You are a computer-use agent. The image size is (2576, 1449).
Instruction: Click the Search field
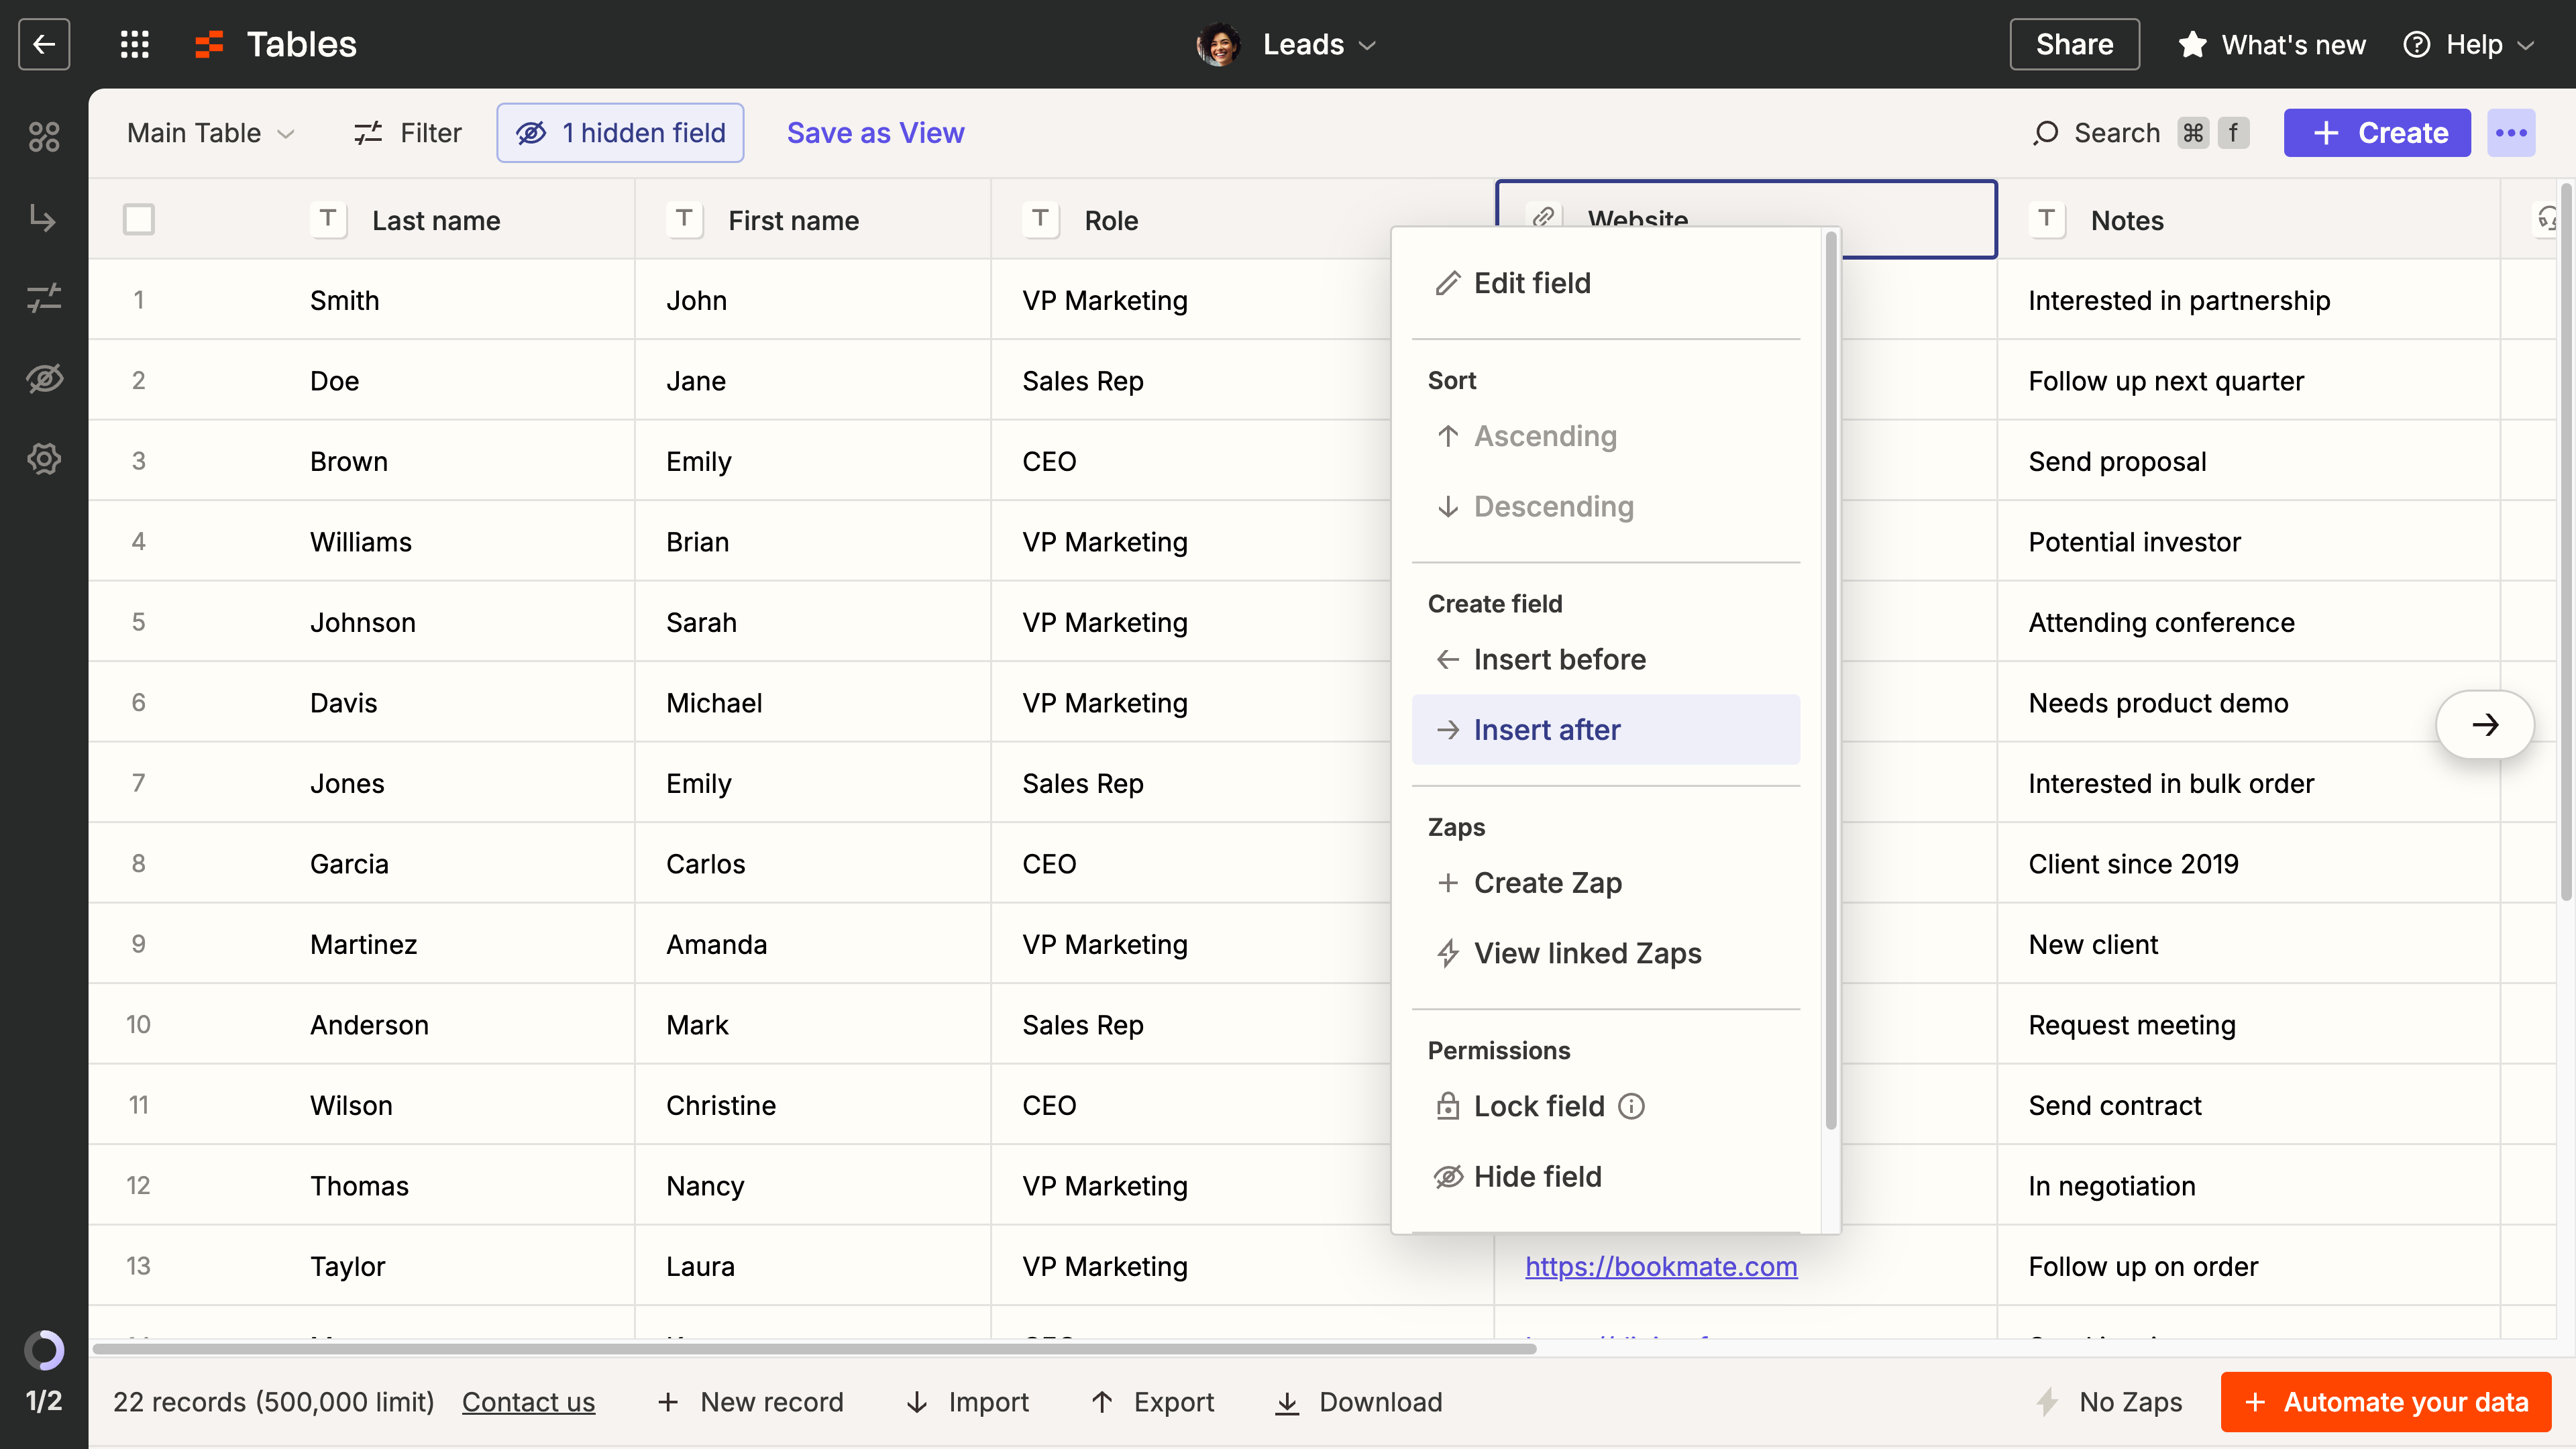tap(2140, 133)
